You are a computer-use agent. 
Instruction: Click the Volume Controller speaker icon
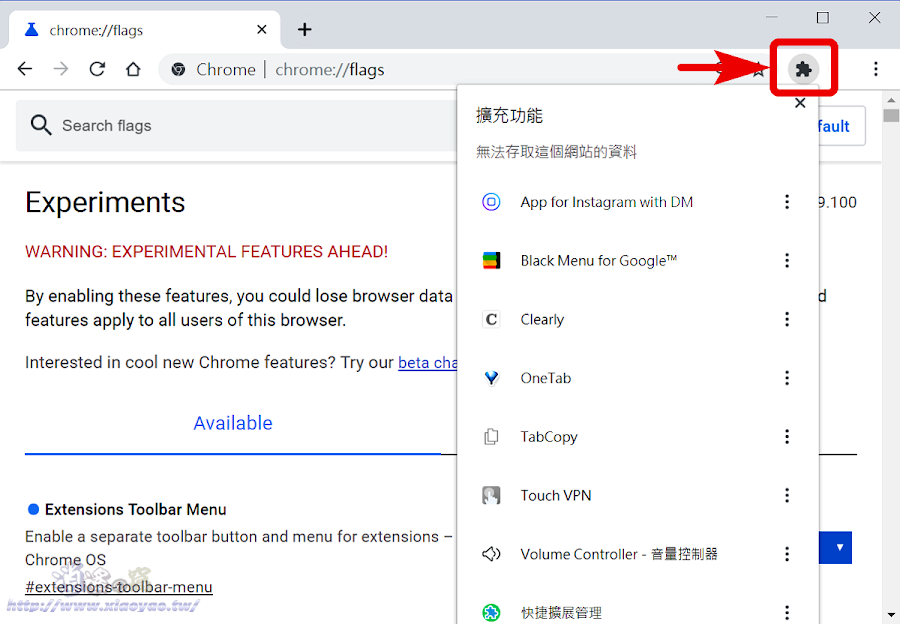pos(491,554)
